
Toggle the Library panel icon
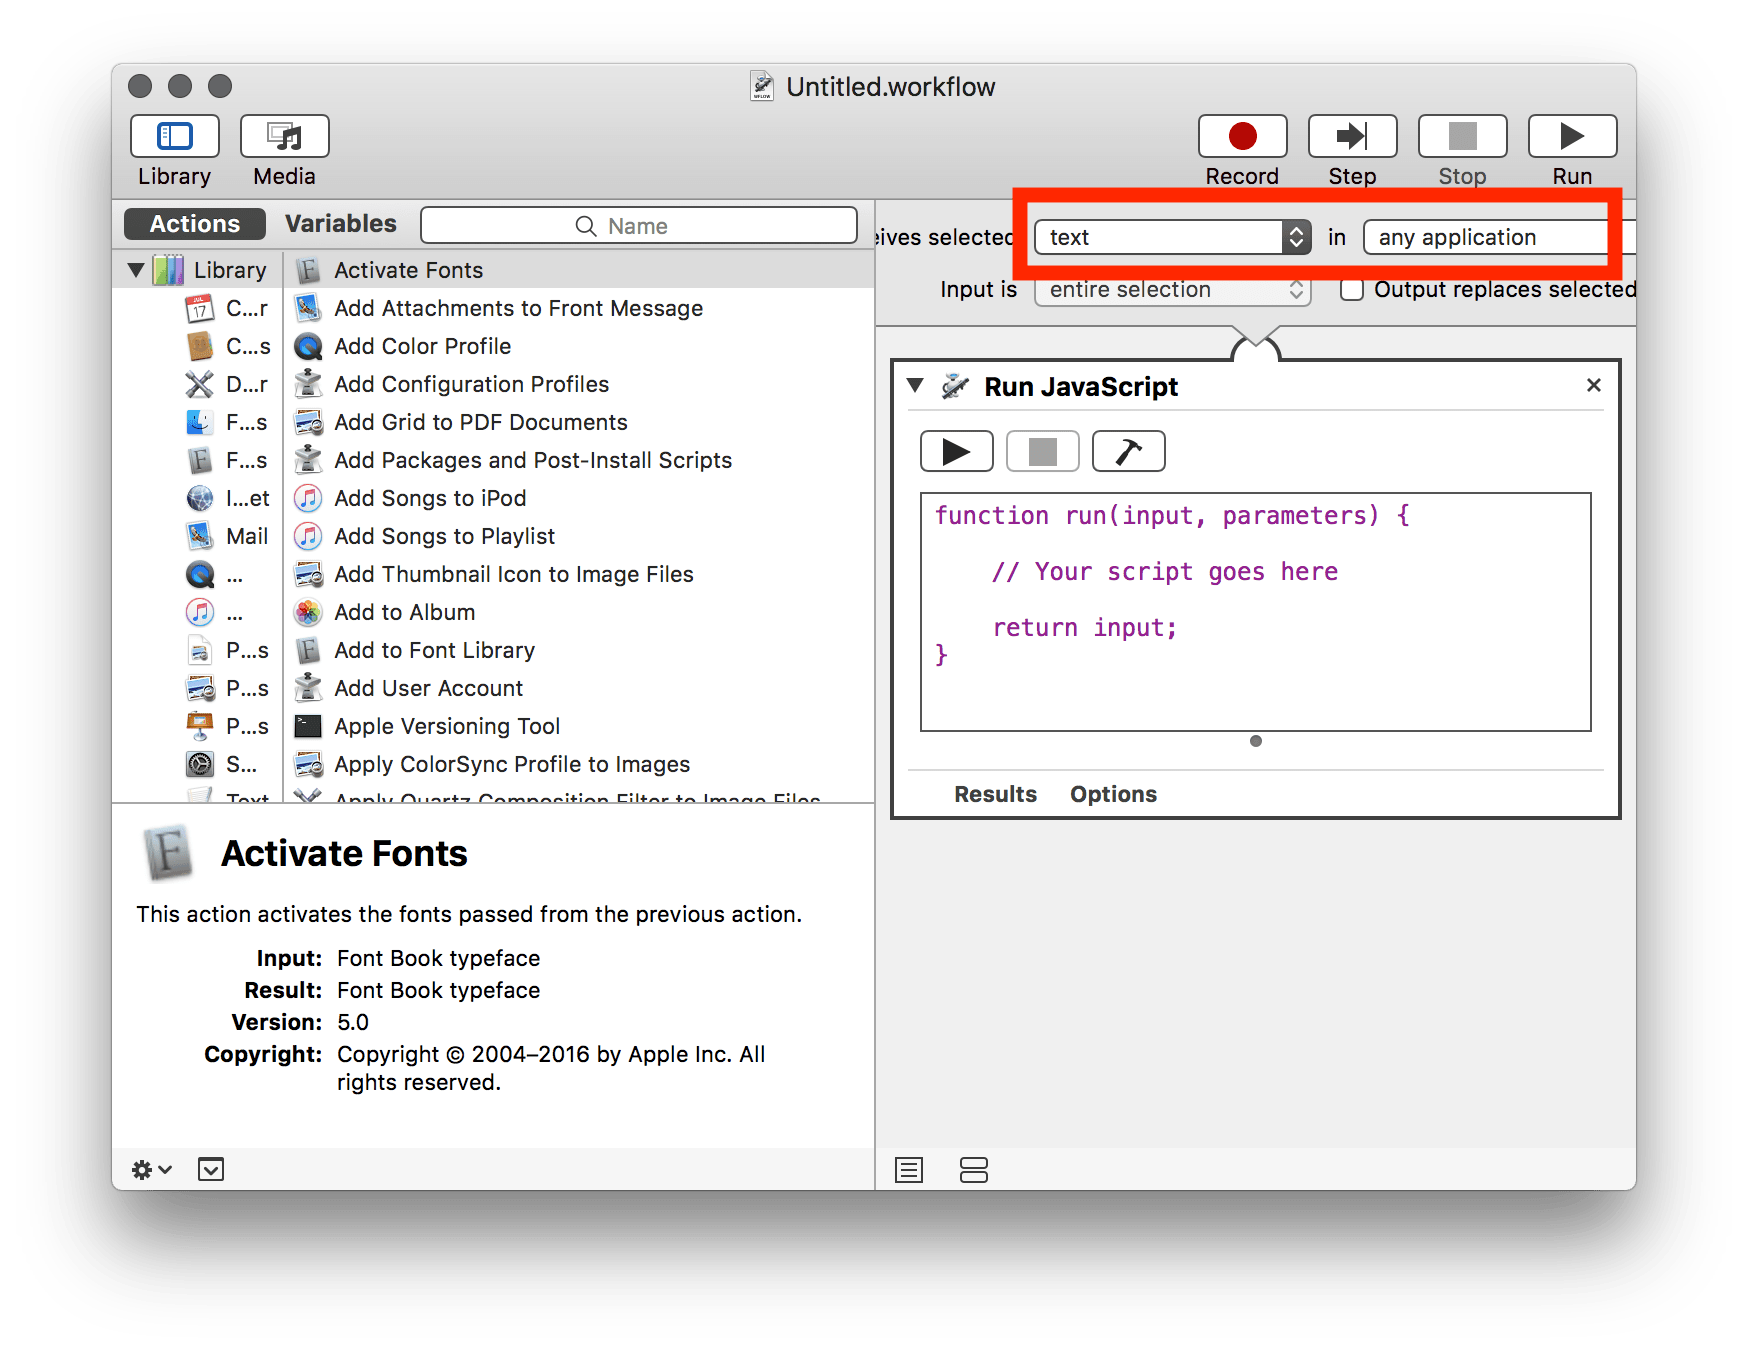point(175,137)
